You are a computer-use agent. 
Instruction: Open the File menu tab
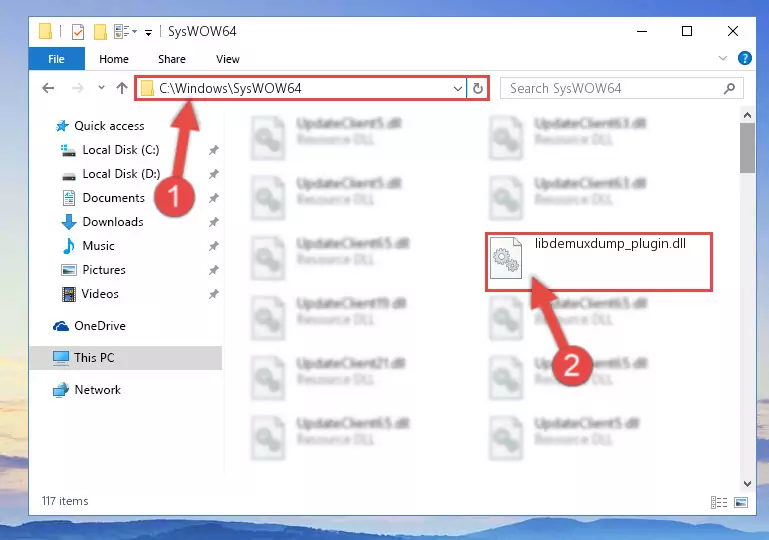click(56, 59)
